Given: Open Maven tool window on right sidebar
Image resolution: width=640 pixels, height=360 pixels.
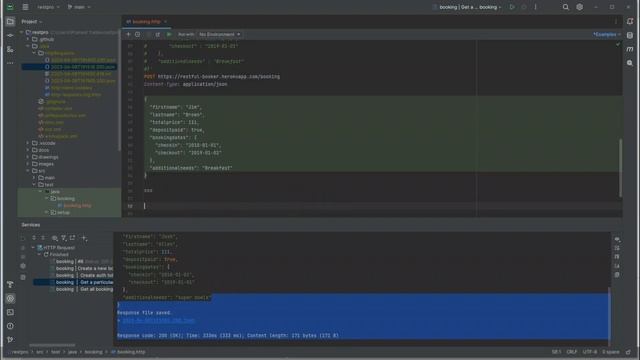Looking at the screenshot, I should tap(630, 49).
